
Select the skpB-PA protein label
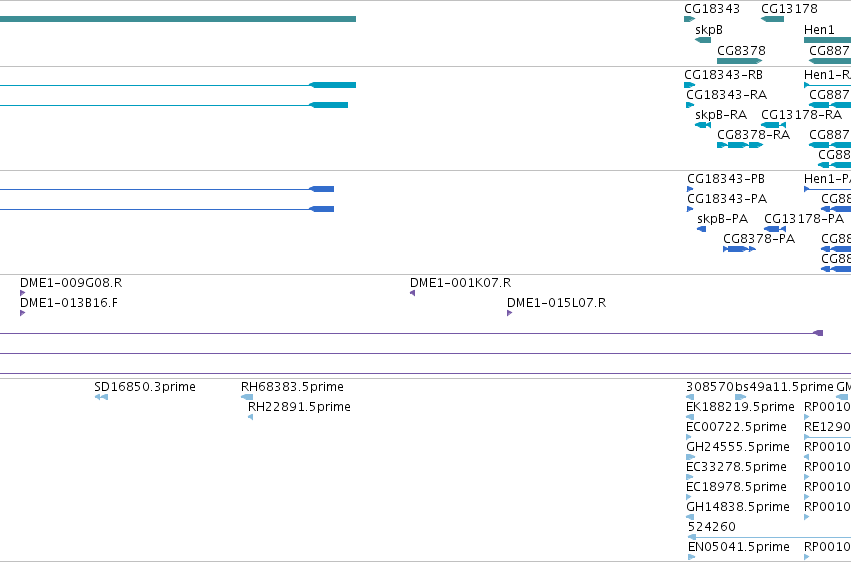point(722,219)
